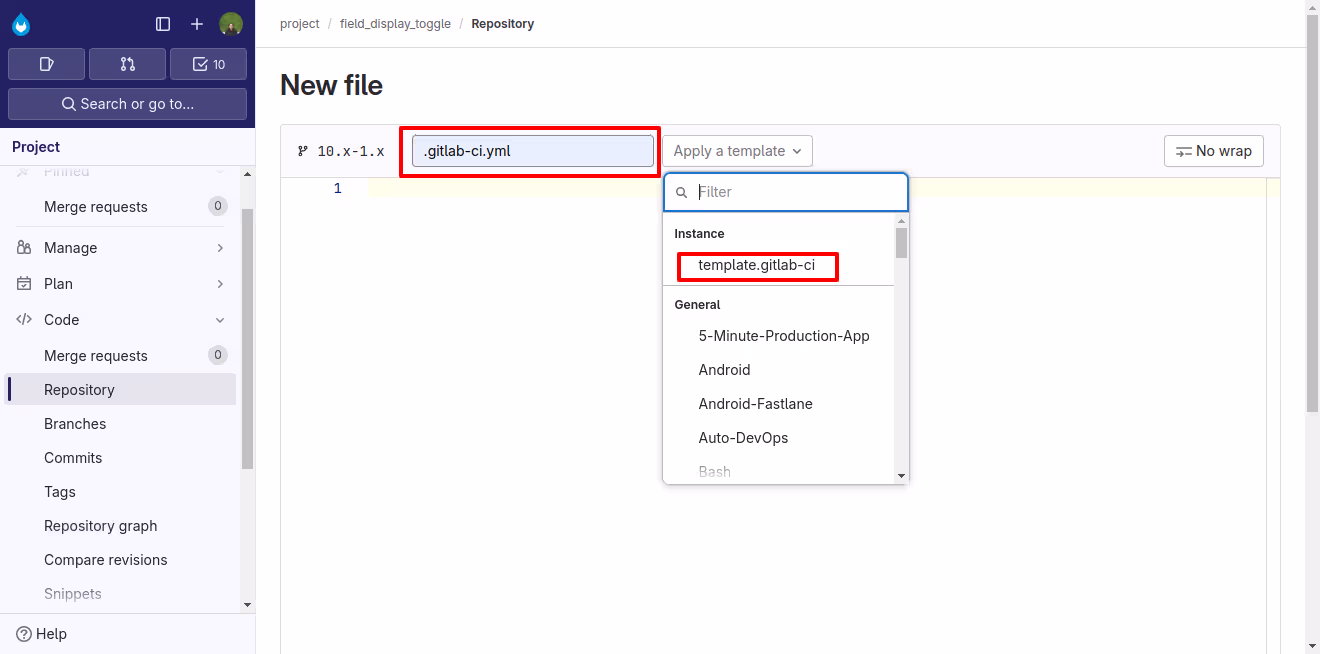
Task: Toggle the Apply a template dropdown
Action: tap(738, 151)
